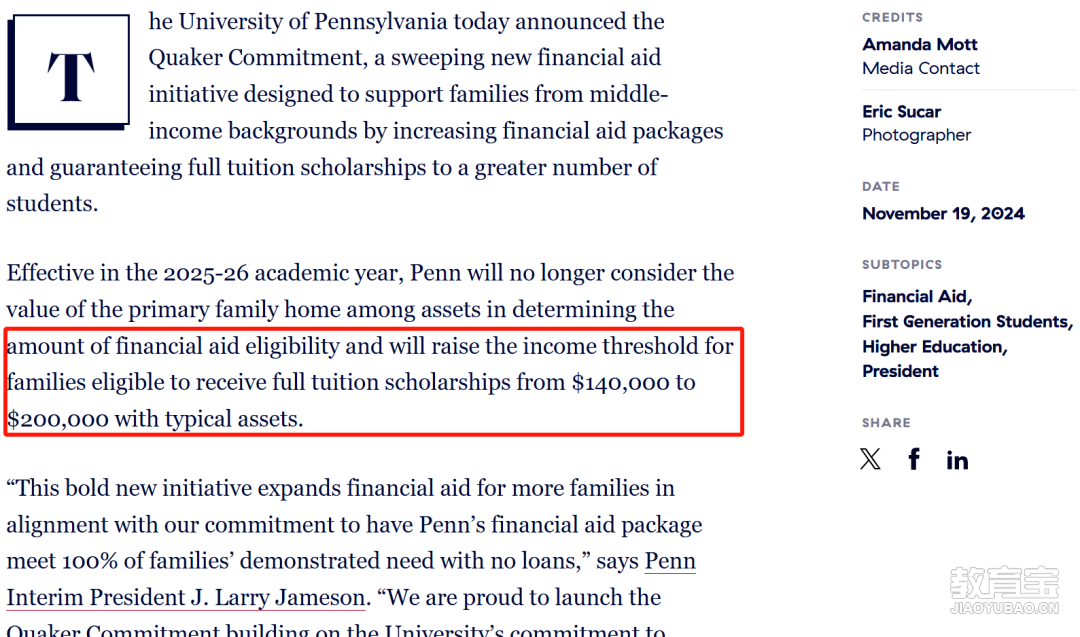The image size is (1080, 637).
Task: Click Amanda Mott in the credits
Action: [x=920, y=44]
